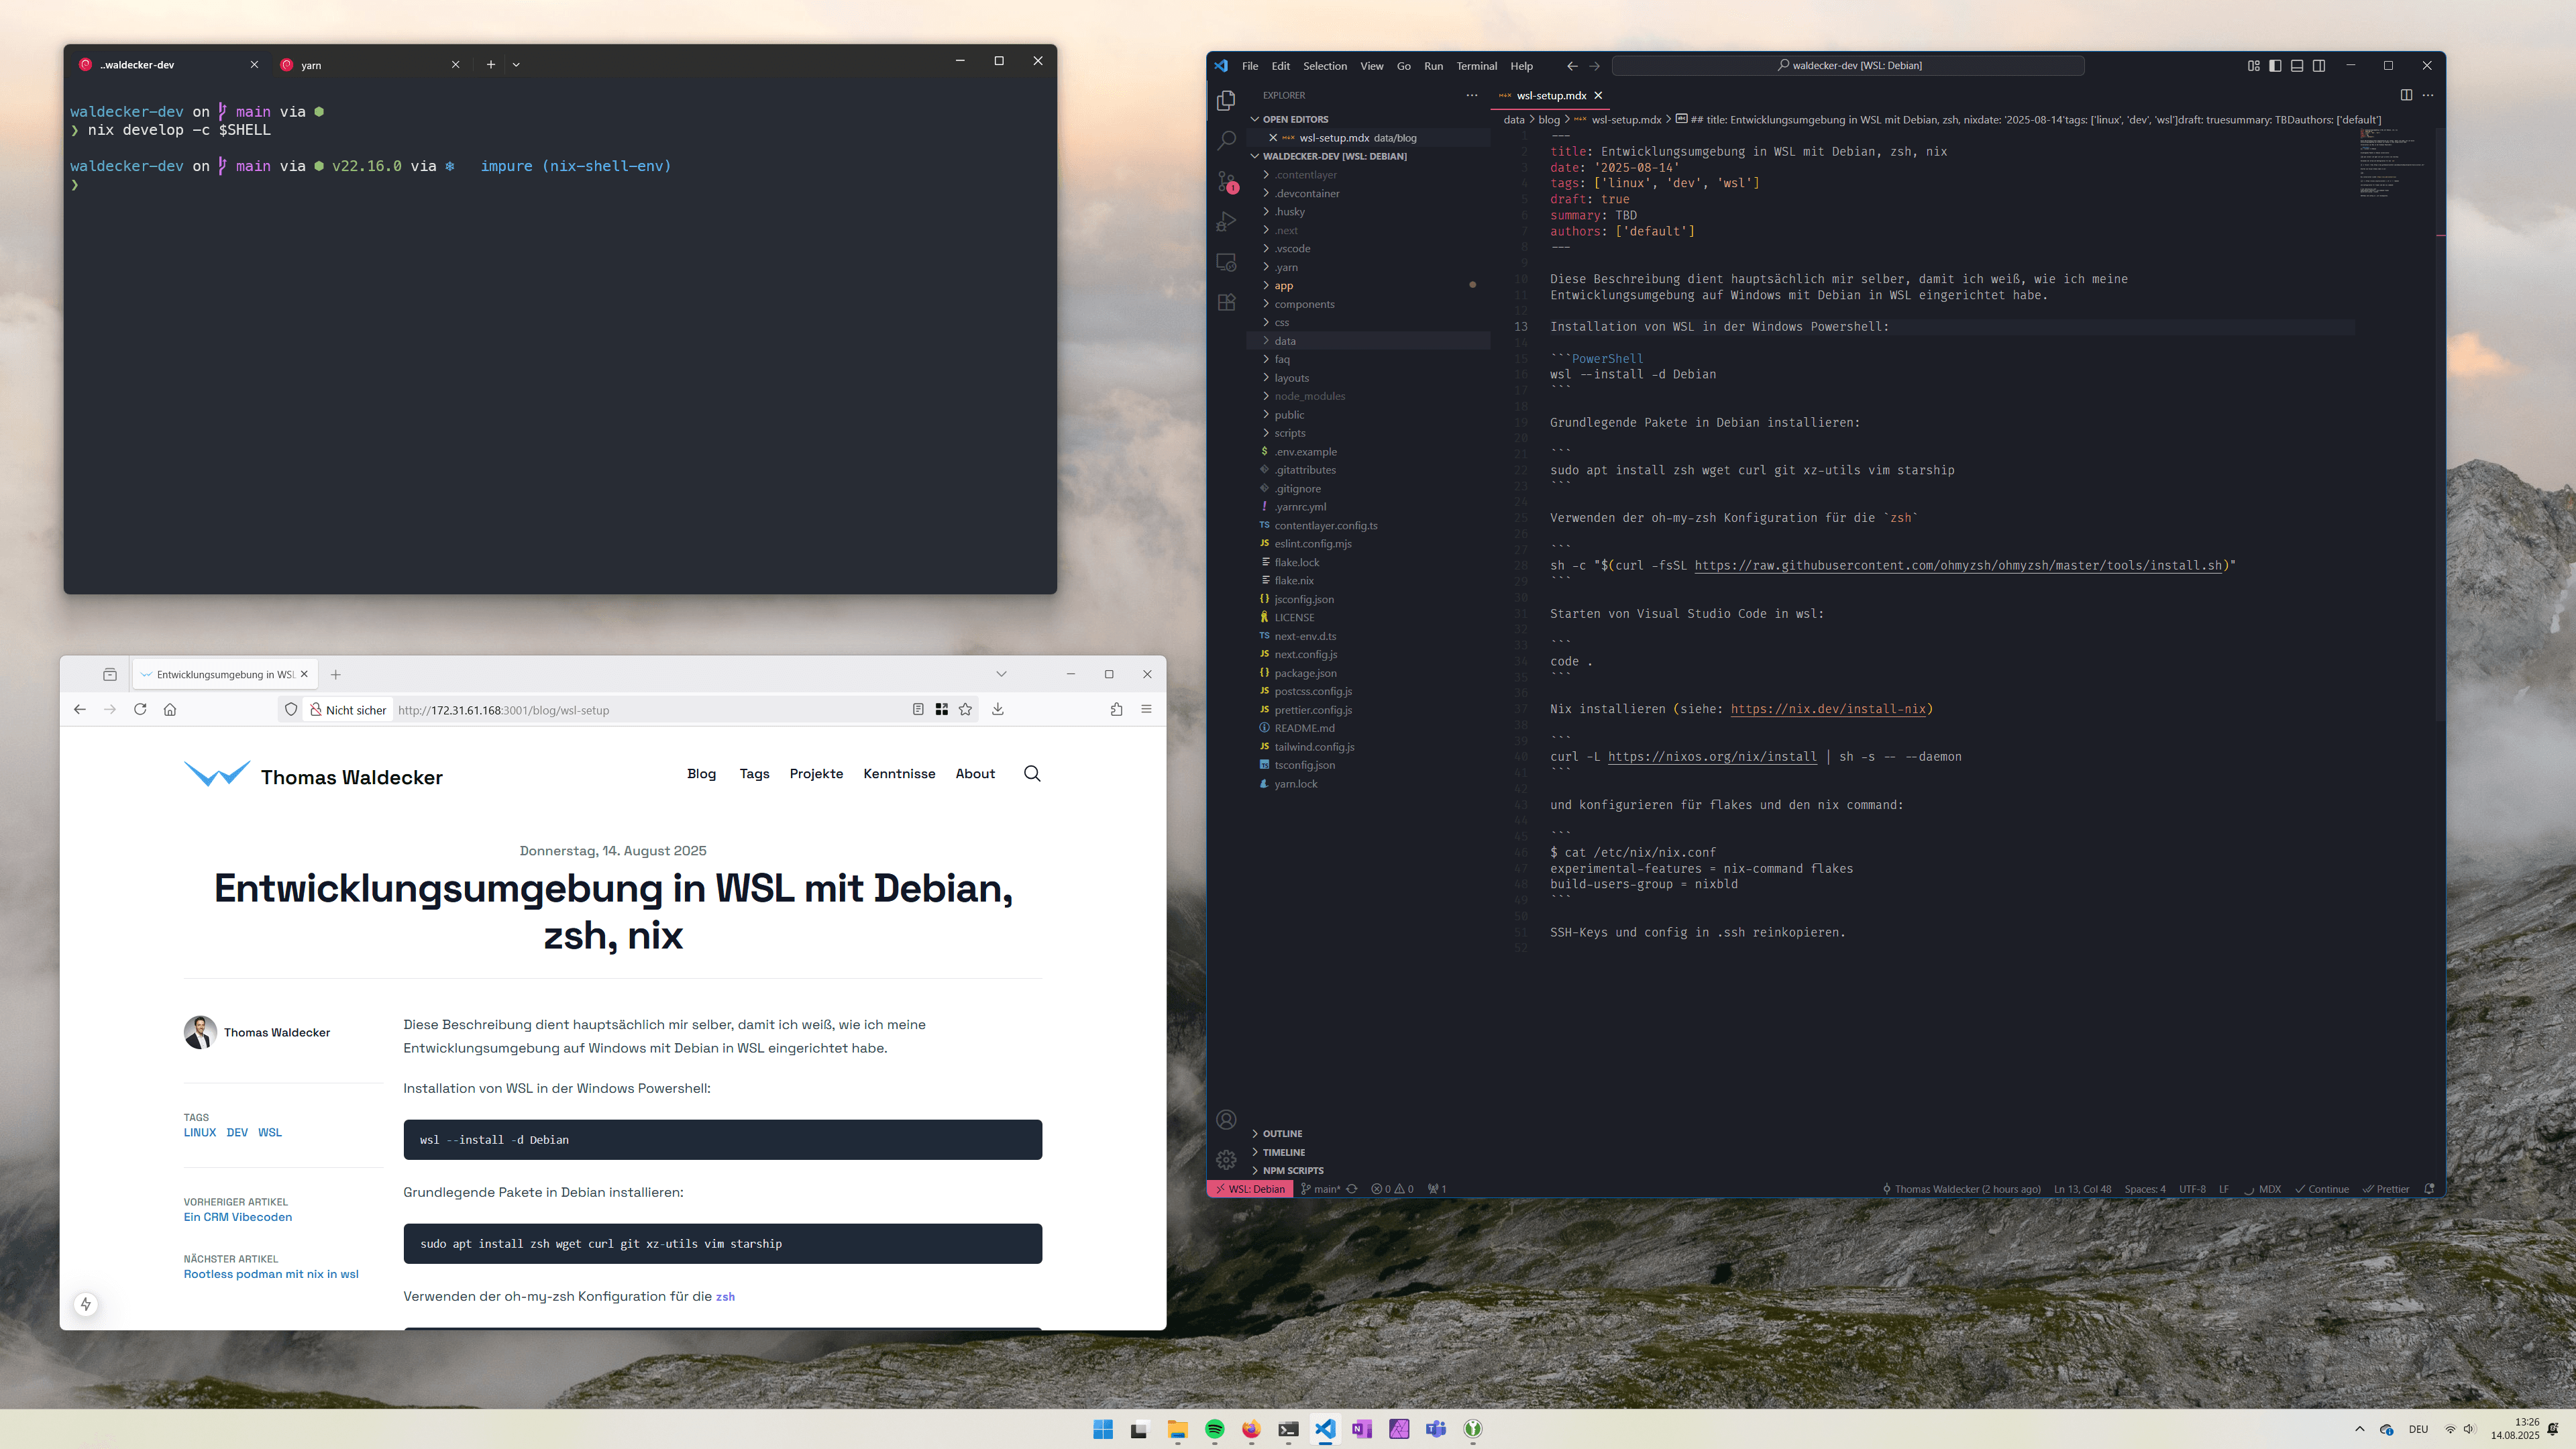The width and height of the screenshot is (2576, 1449).
Task: Expand NPM SCRIPTS section in VS Code
Action: click(1368, 1170)
